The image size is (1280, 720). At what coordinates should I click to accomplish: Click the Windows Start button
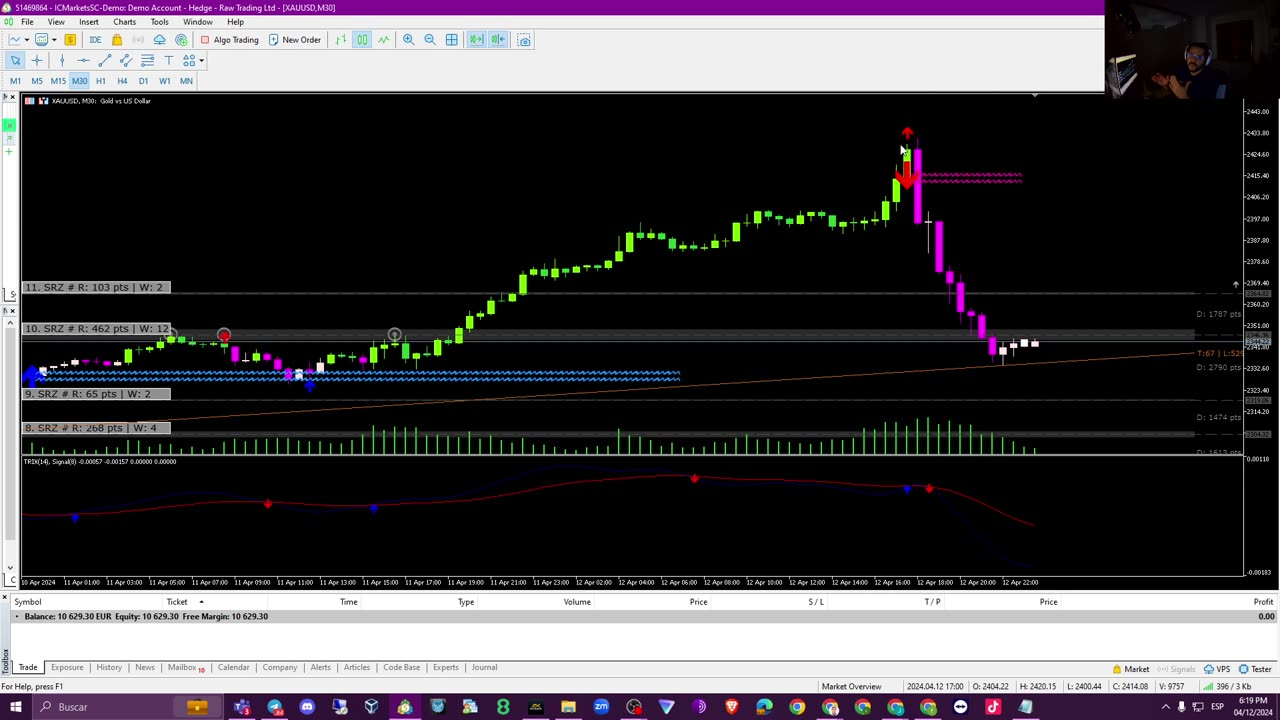(16, 707)
